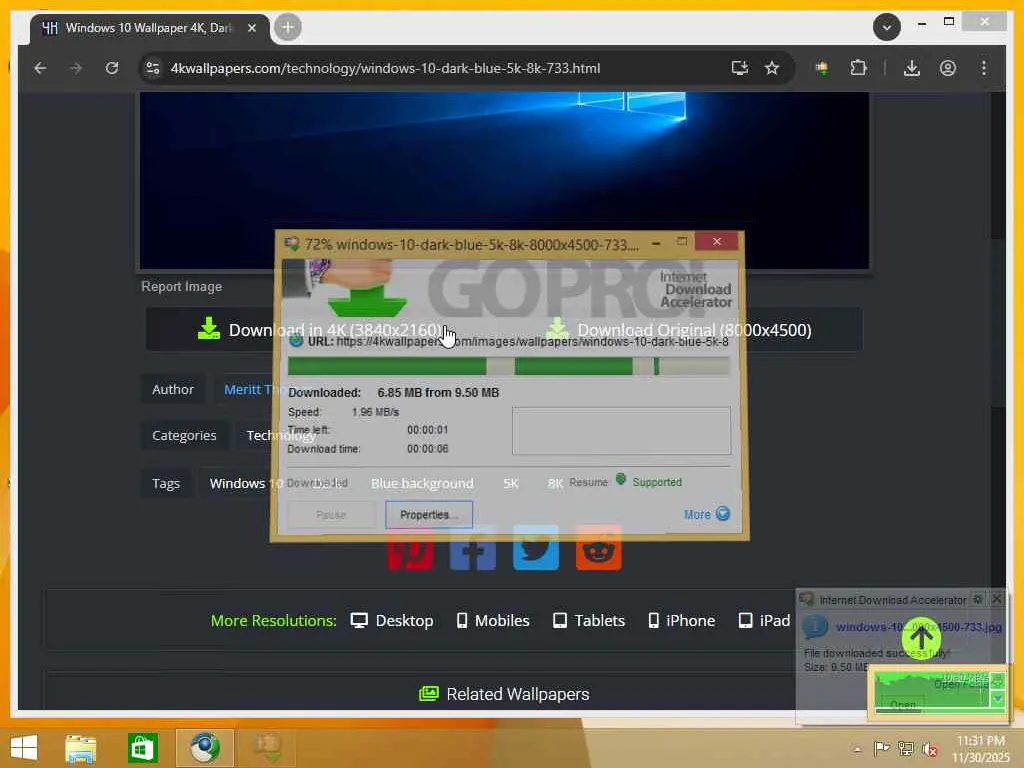Share on Facebook icon
This screenshot has height=768, width=1024.
[x=473, y=549]
